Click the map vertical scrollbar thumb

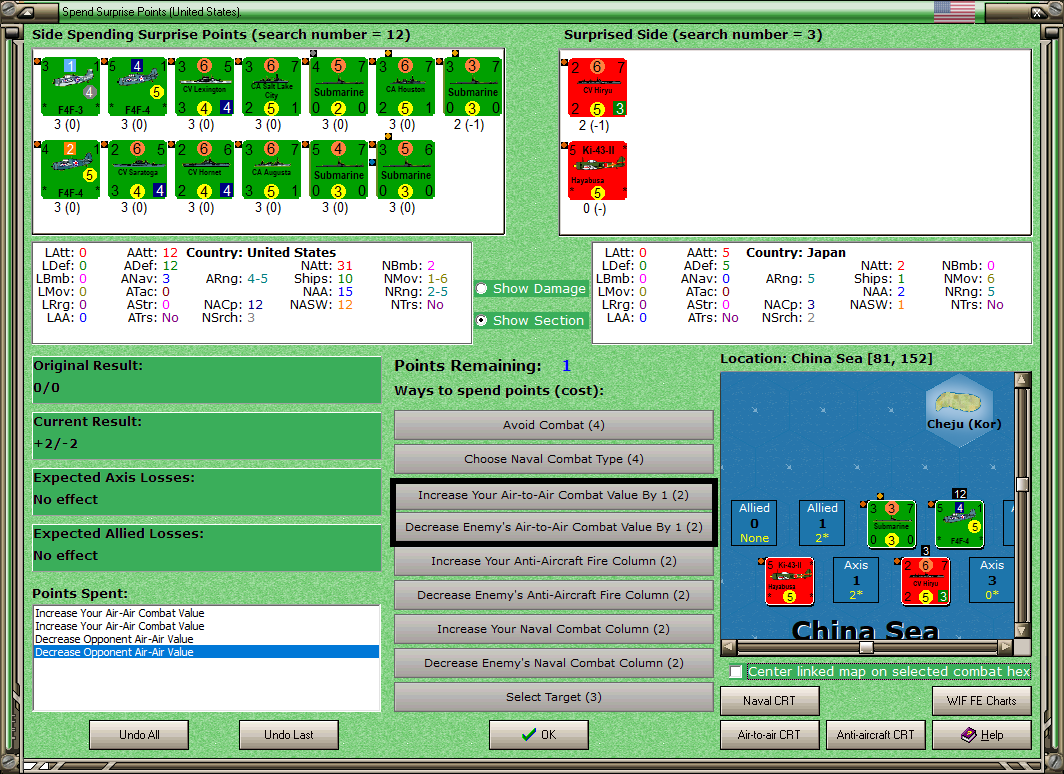click(1023, 484)
